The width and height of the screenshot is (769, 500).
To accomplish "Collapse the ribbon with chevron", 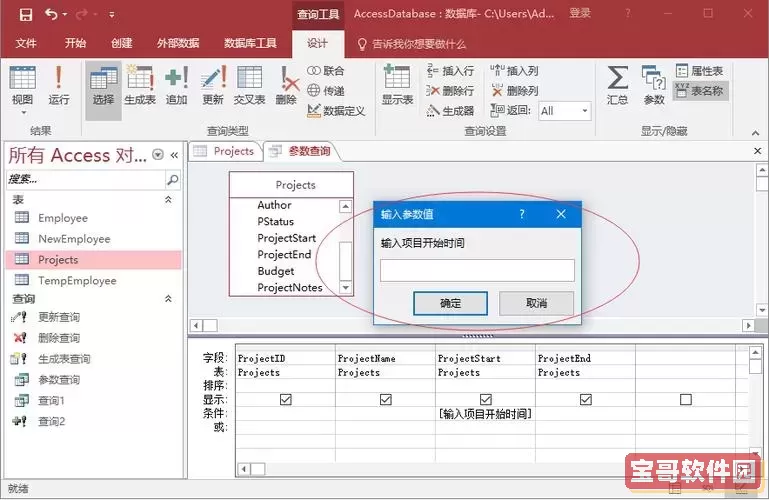I will (755, 133).
